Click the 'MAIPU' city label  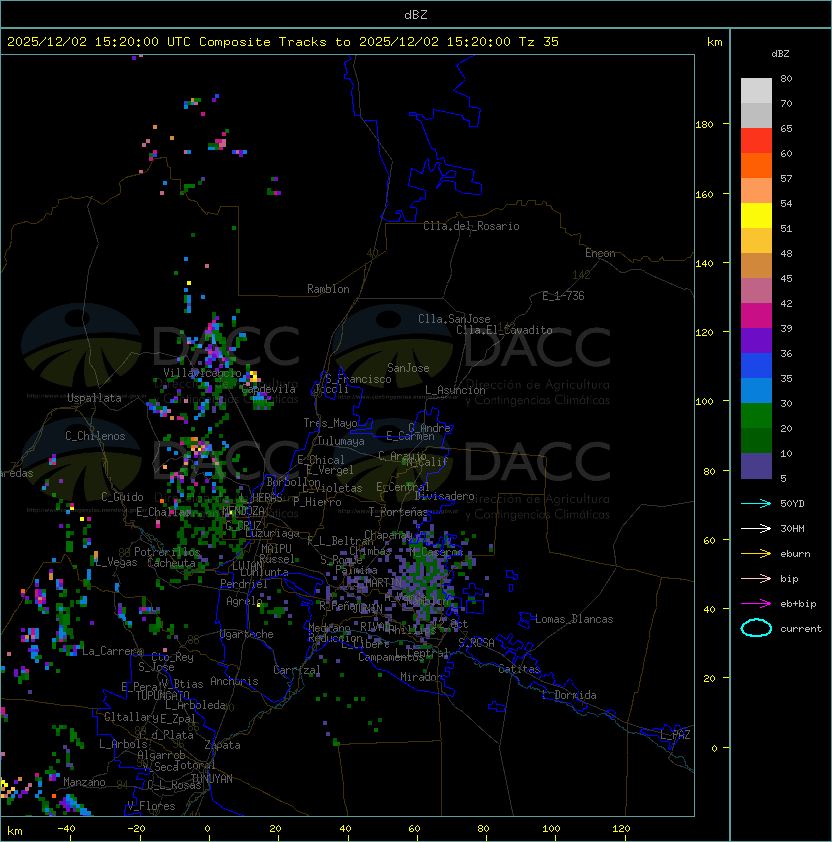click(276, 549)
